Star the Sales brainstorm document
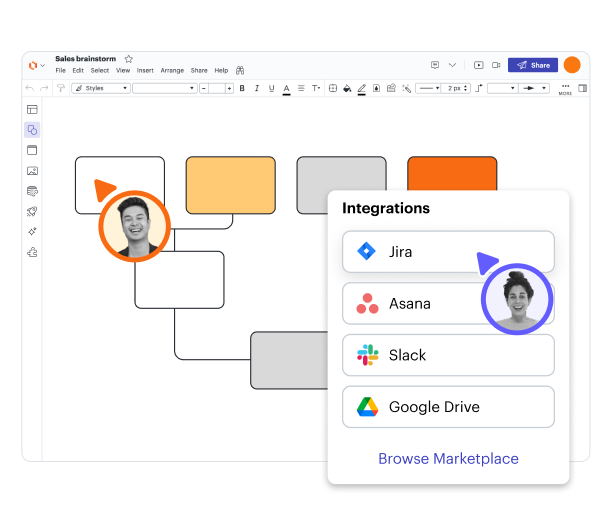The height and width of the screenshot is (509, 608). coord(129,59)
